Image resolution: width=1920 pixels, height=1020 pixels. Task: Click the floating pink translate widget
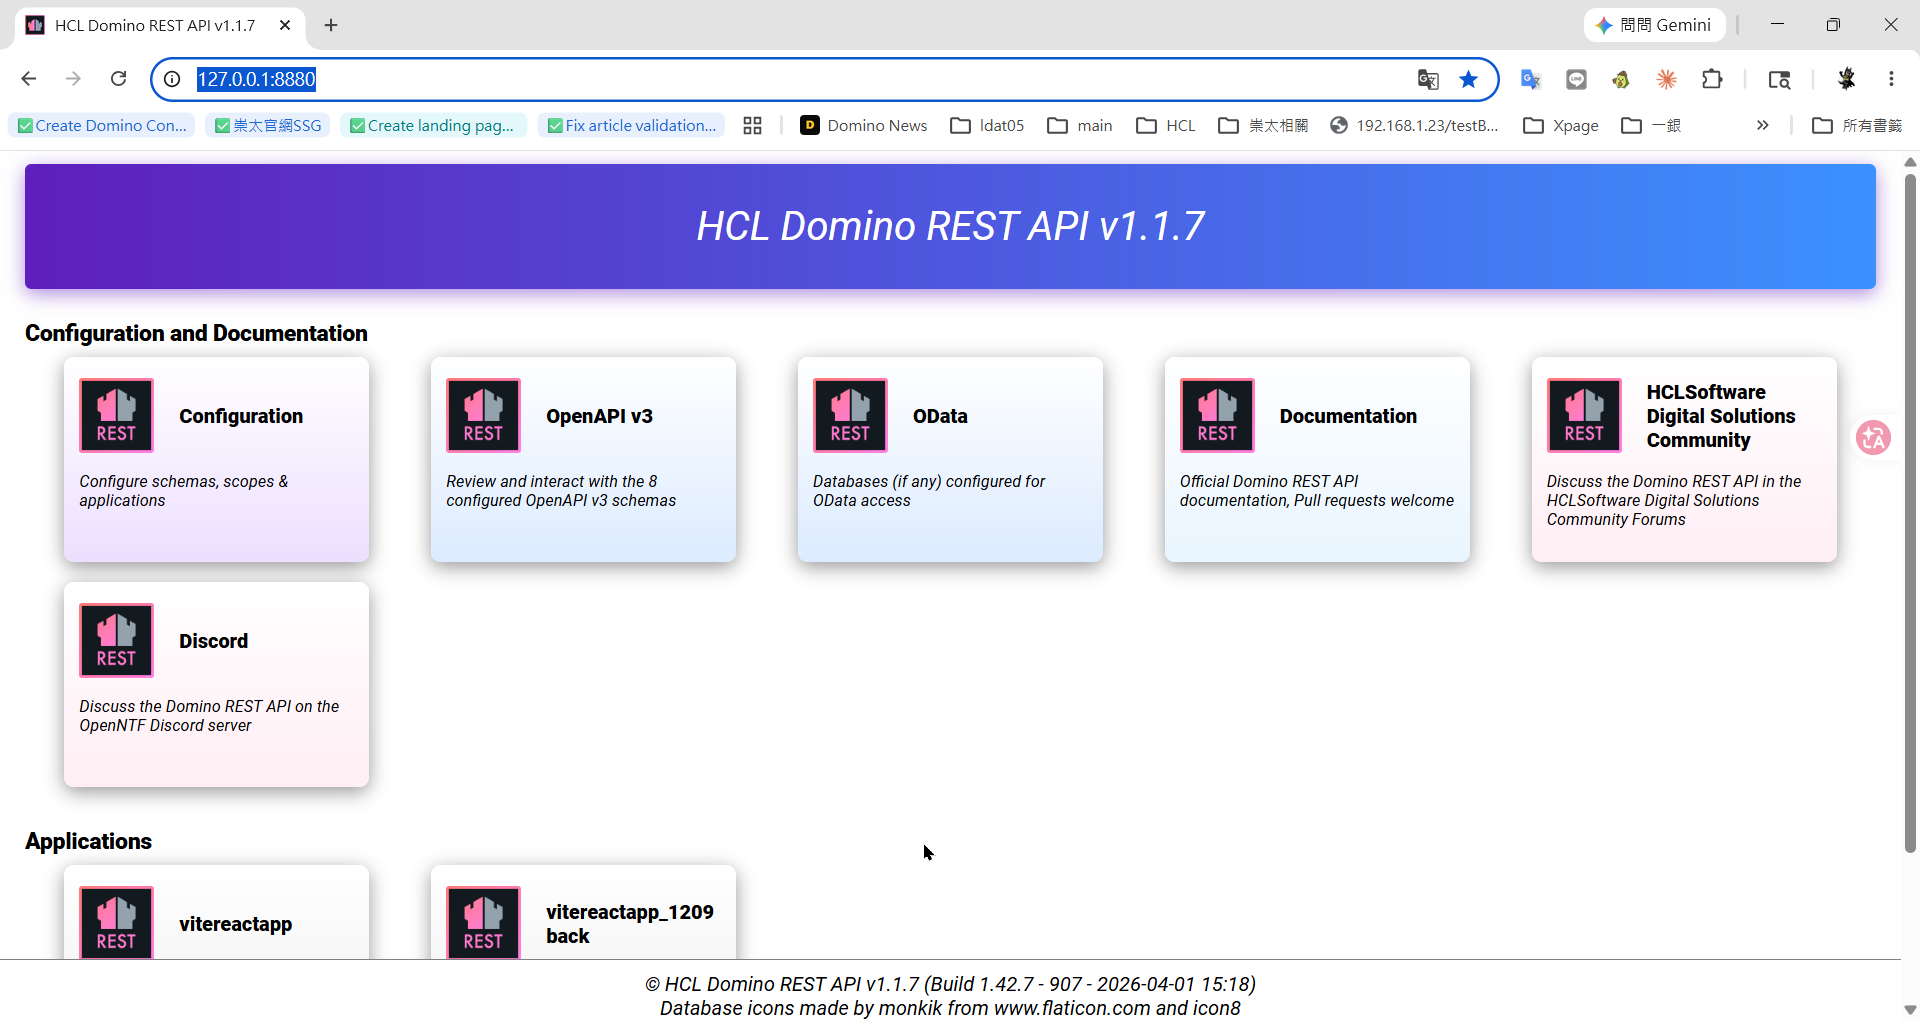1873,437
